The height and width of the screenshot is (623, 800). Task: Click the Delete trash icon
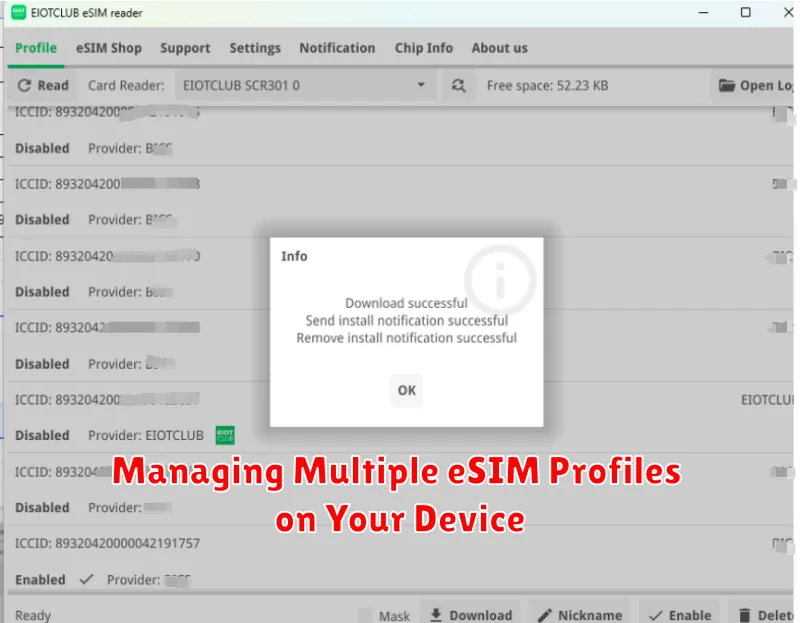coord(746,615)
